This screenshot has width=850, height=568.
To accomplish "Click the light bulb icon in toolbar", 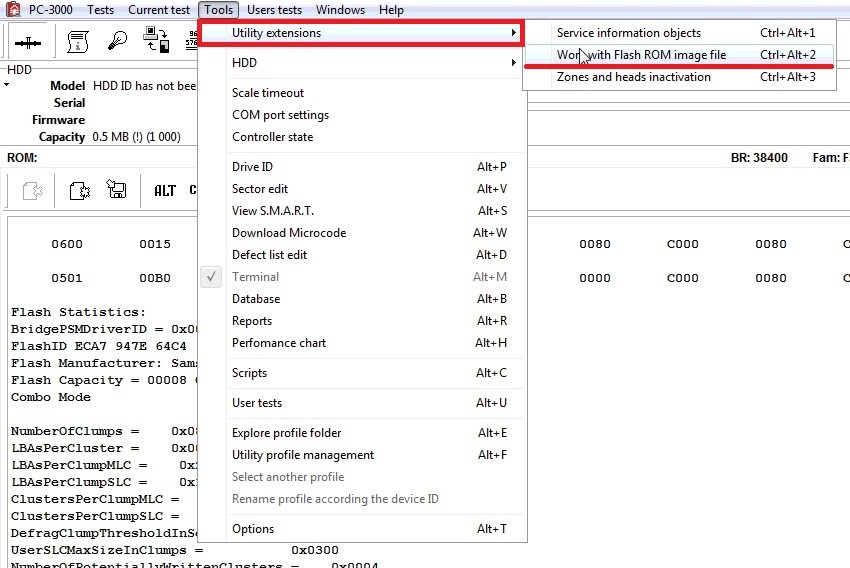I will point(118,41).
